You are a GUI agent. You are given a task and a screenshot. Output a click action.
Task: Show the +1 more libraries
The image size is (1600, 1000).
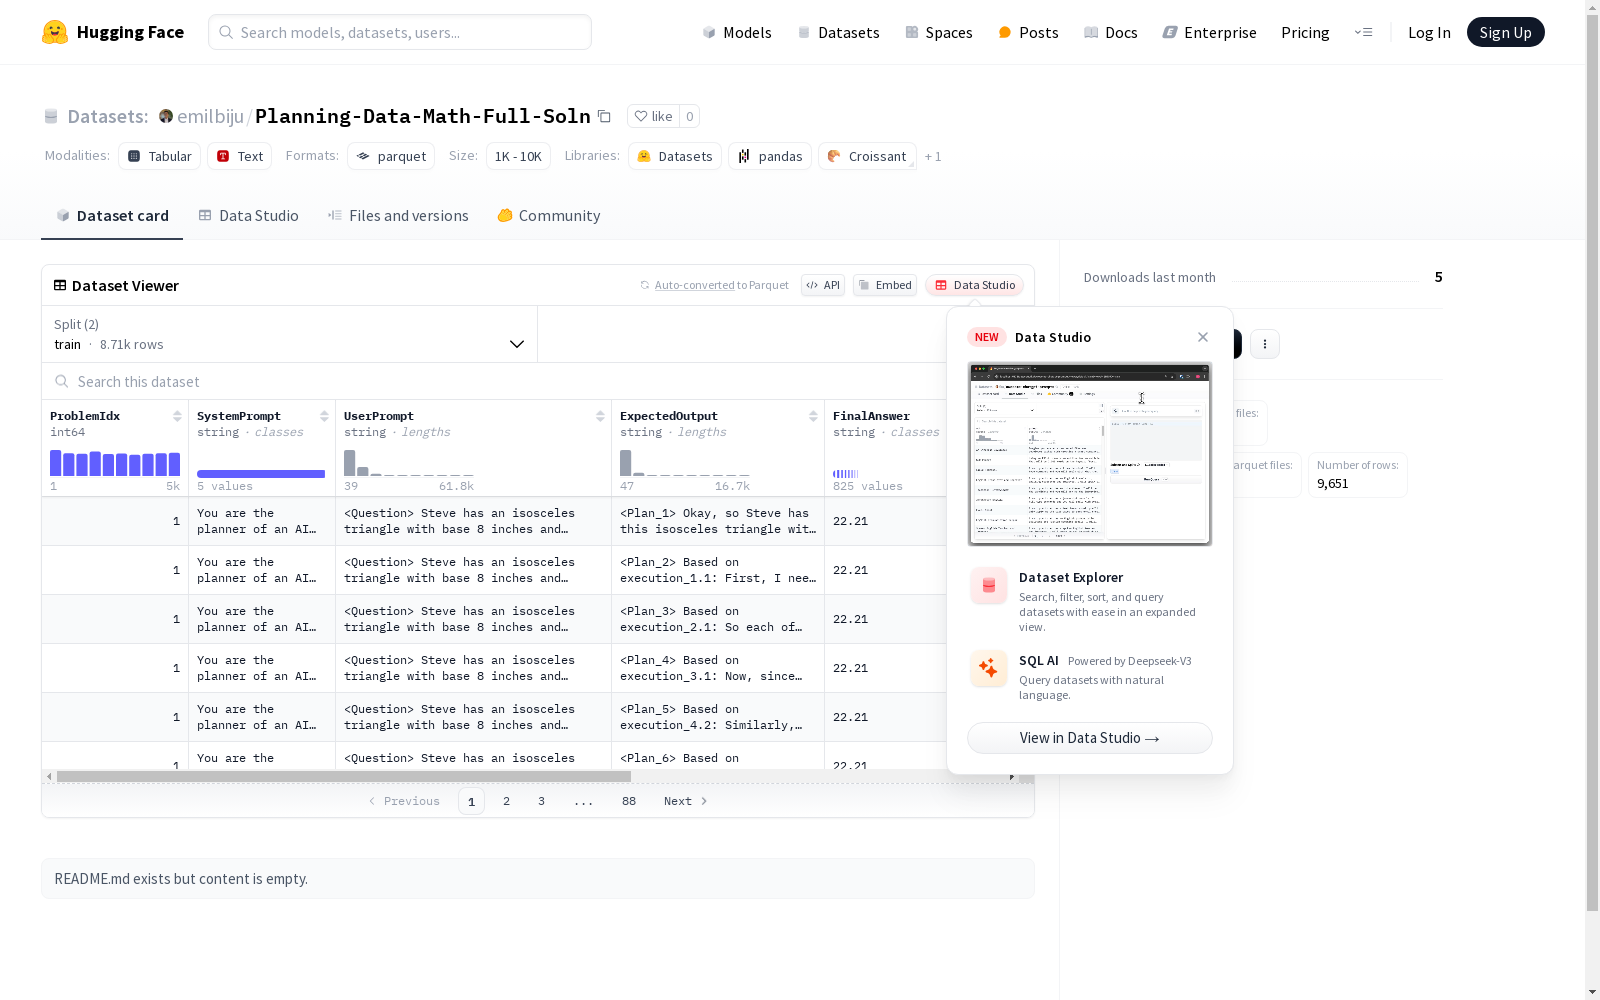(933, 156)
